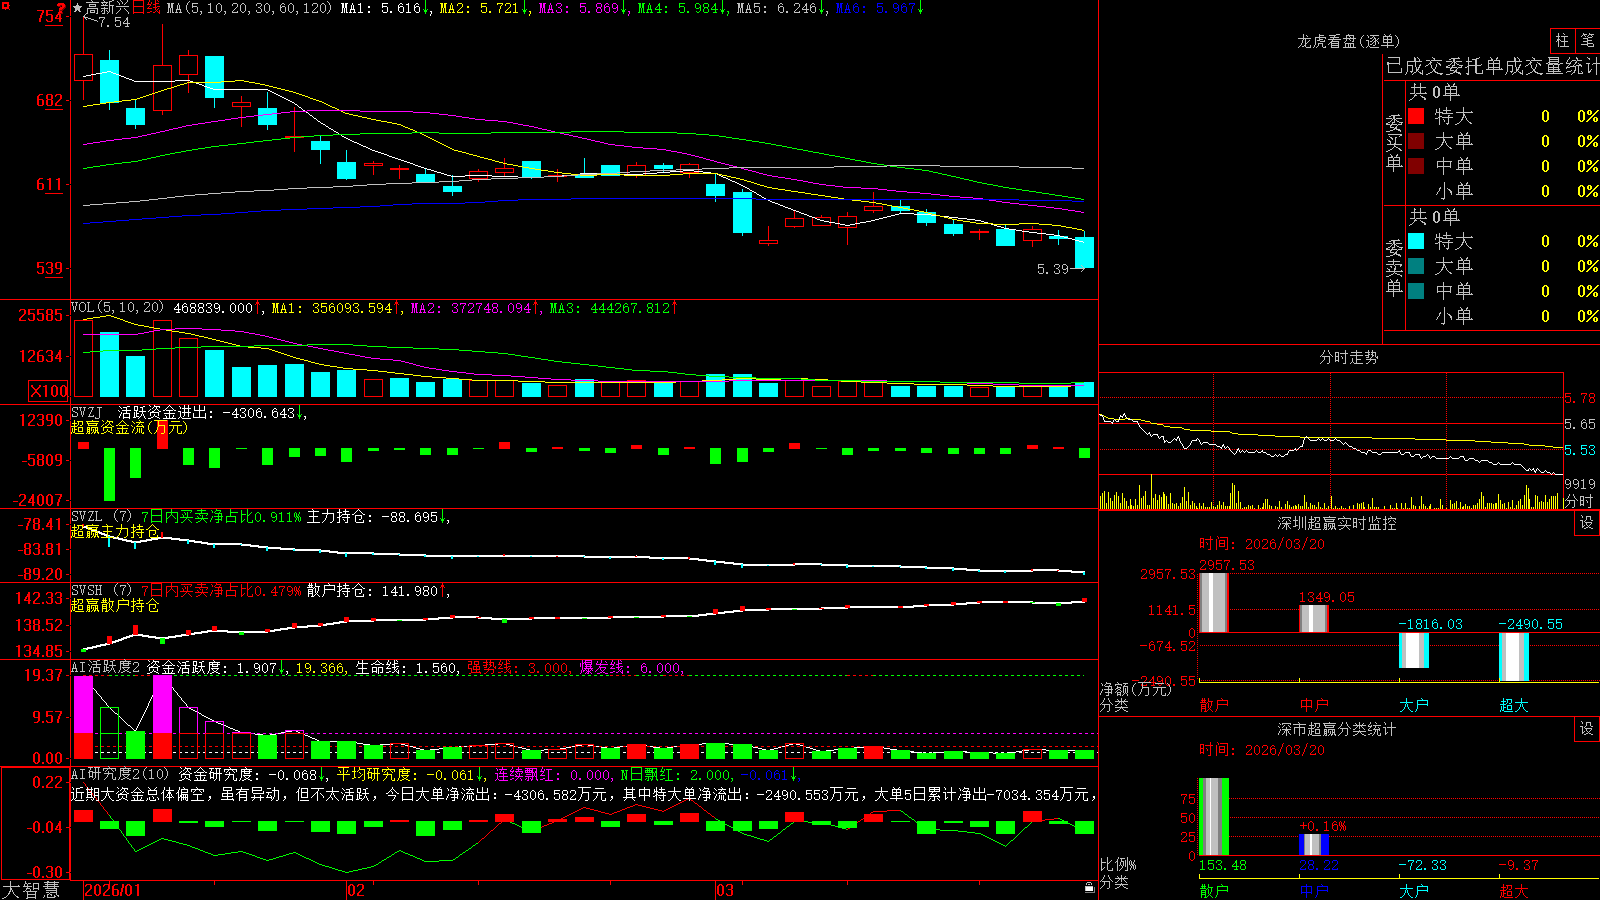
Task: Click the cyan 特大 sell-order swatch
Action: coord(1416,241)
